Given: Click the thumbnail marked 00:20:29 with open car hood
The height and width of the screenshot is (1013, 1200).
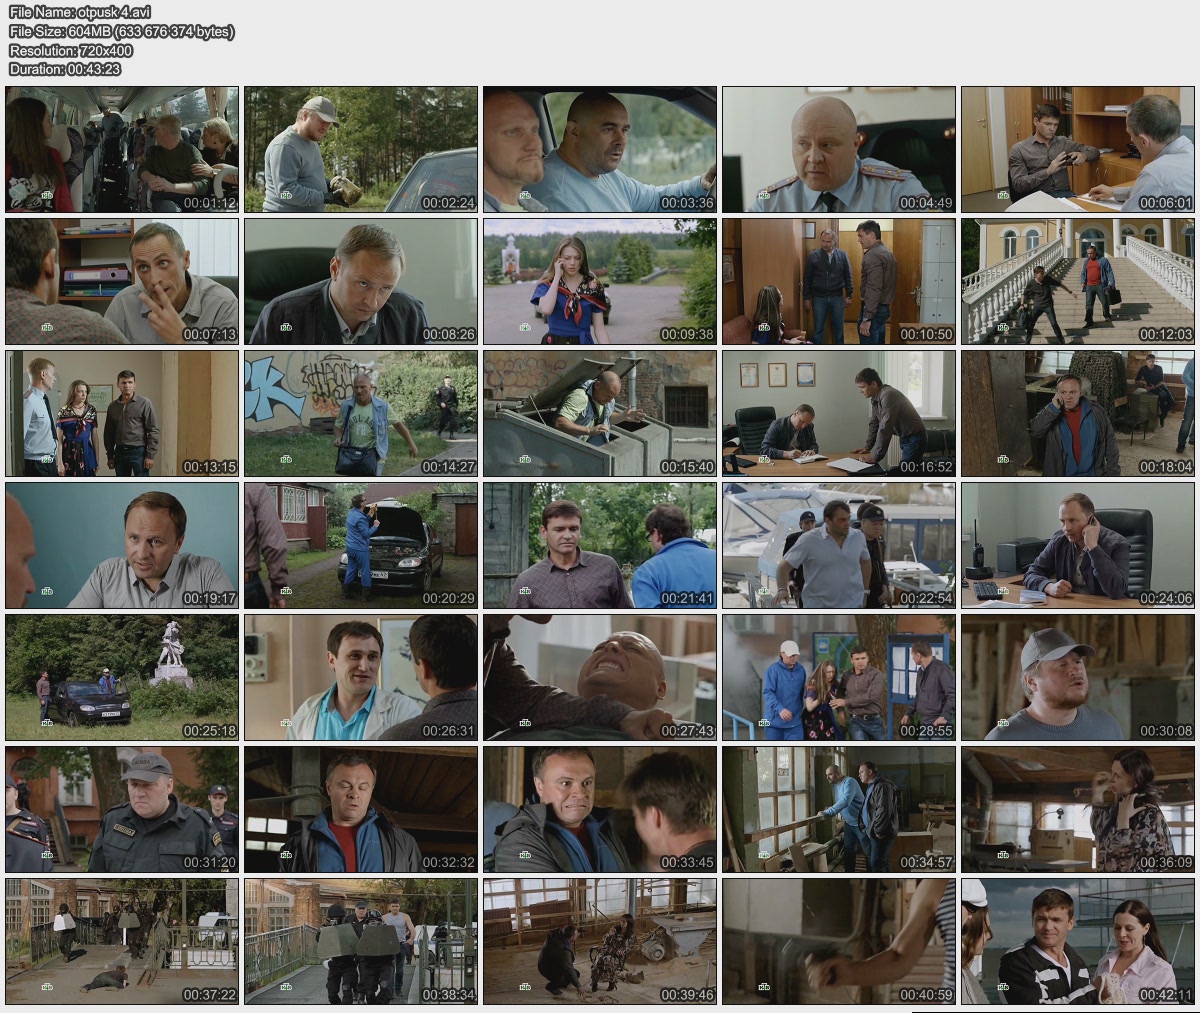Looking at the screenshot, I should point(361,545).
